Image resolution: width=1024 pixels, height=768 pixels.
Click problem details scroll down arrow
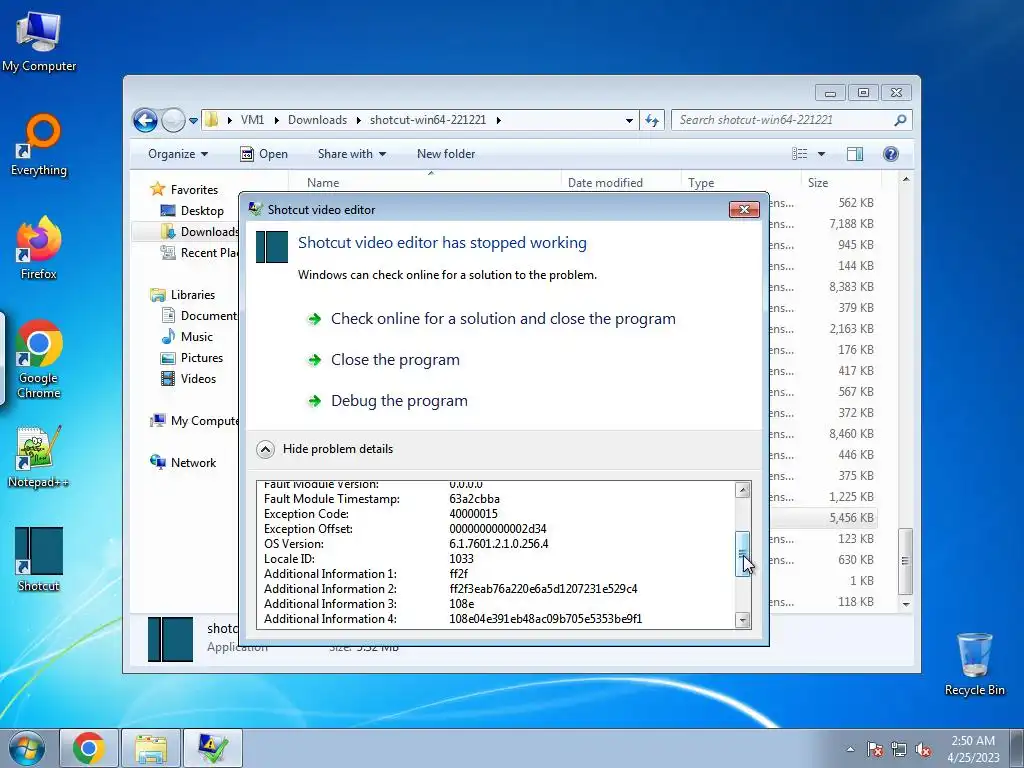pyautogui.click(x=743, y=620)
